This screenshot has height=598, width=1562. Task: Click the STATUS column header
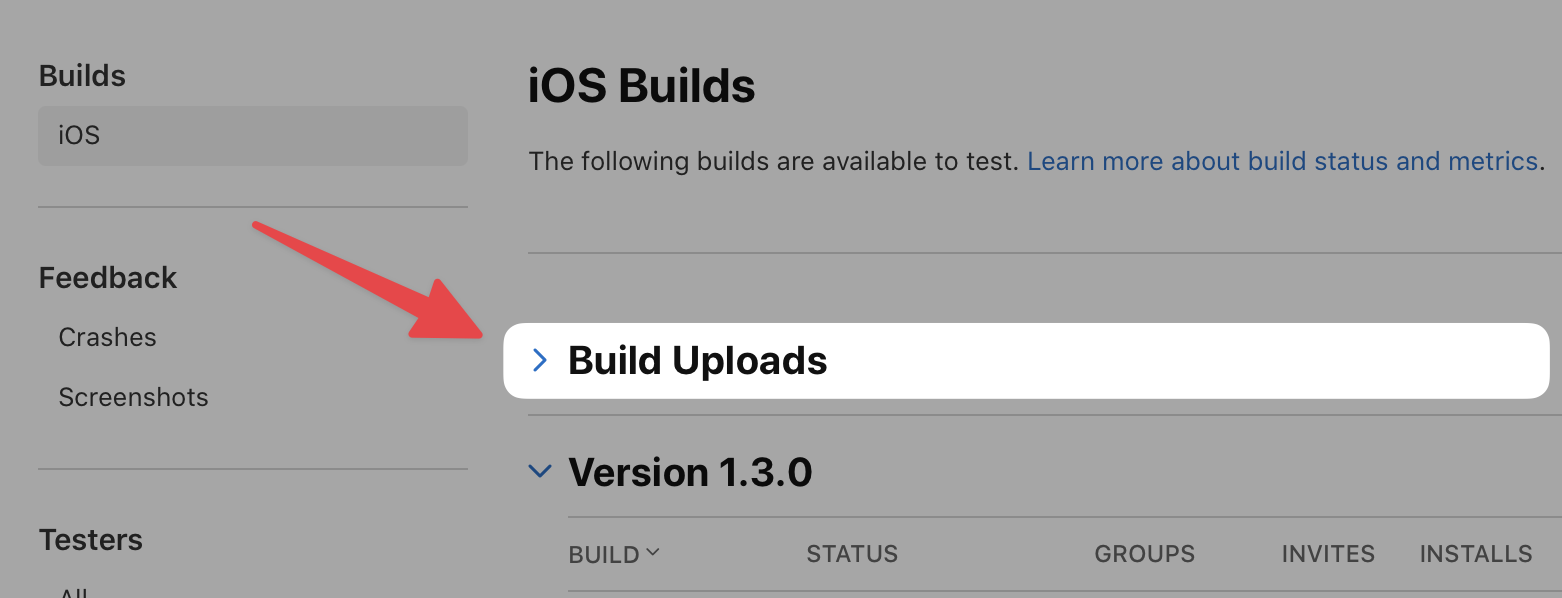pyautogui.click(x=852, y=554)
